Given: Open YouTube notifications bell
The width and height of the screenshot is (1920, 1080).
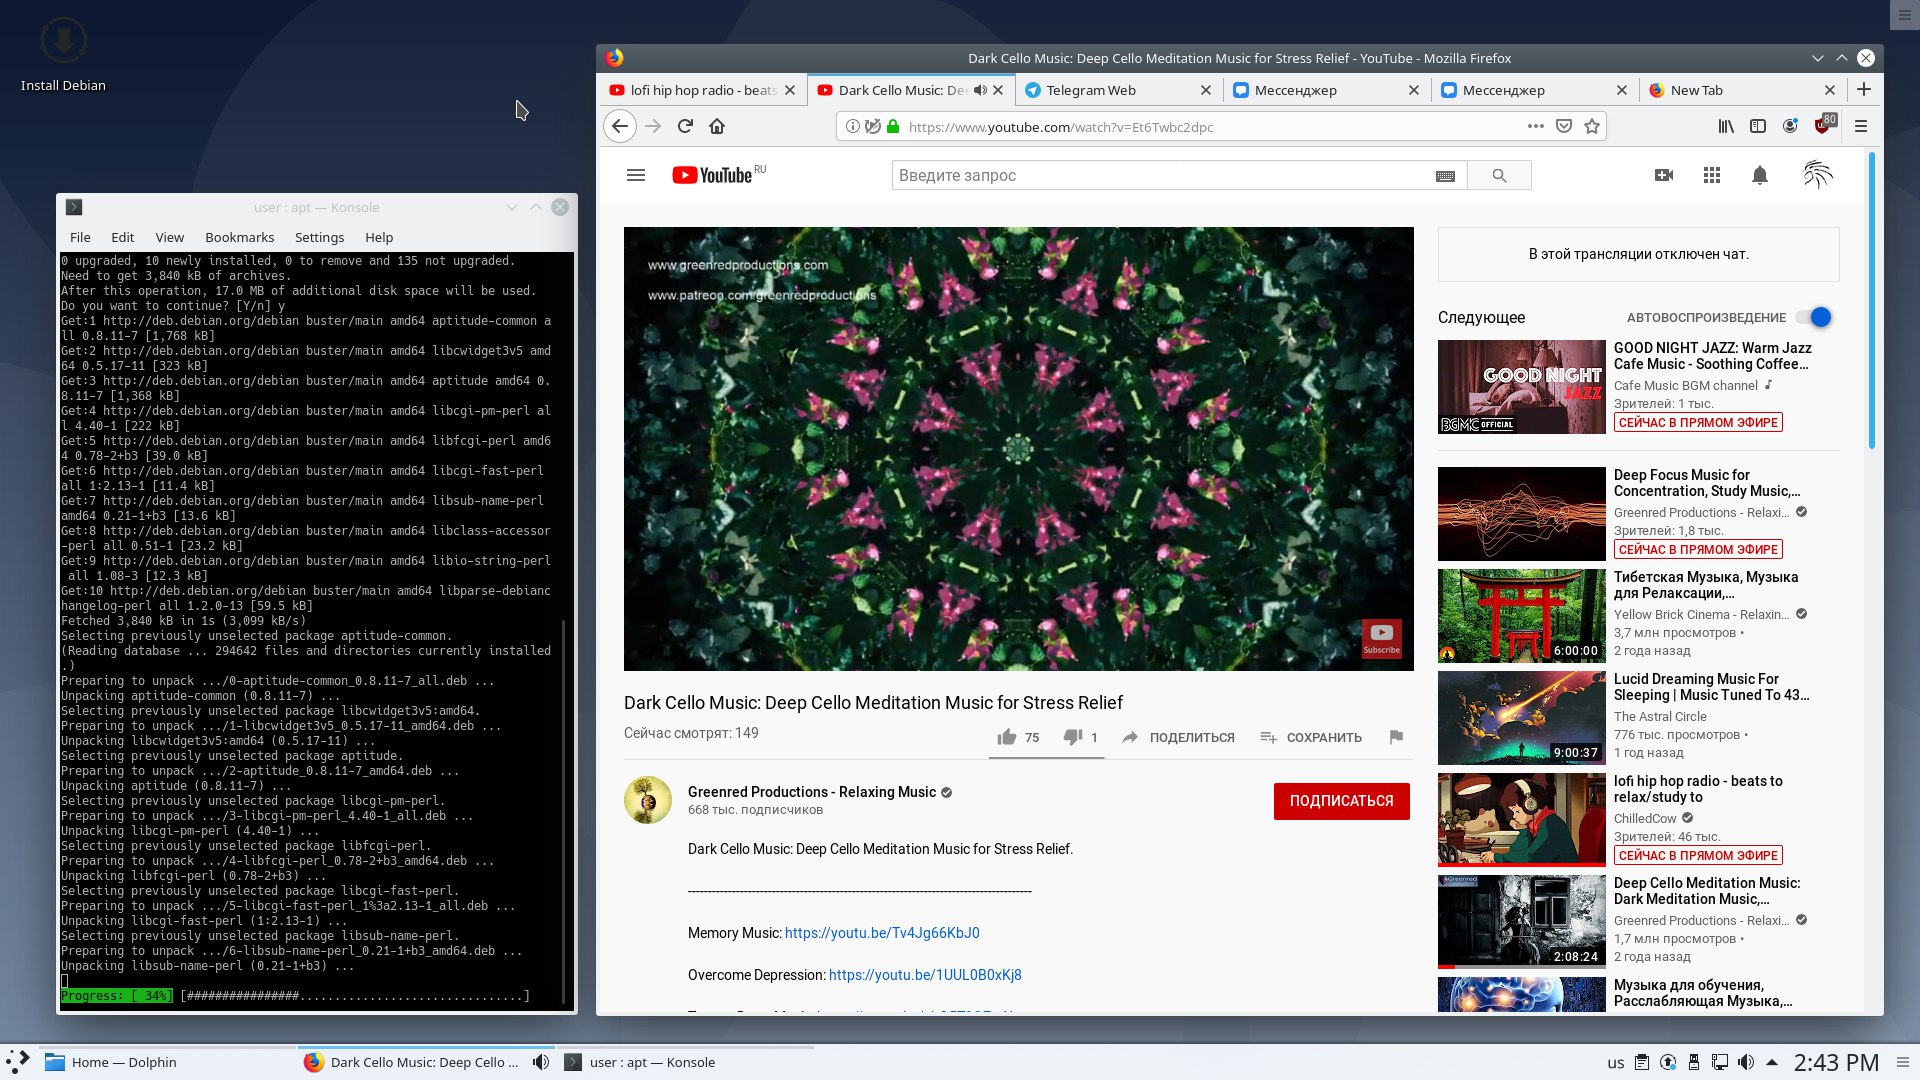Looking at the screenshot, I should pyautogui.click(x=1760, y=175).
